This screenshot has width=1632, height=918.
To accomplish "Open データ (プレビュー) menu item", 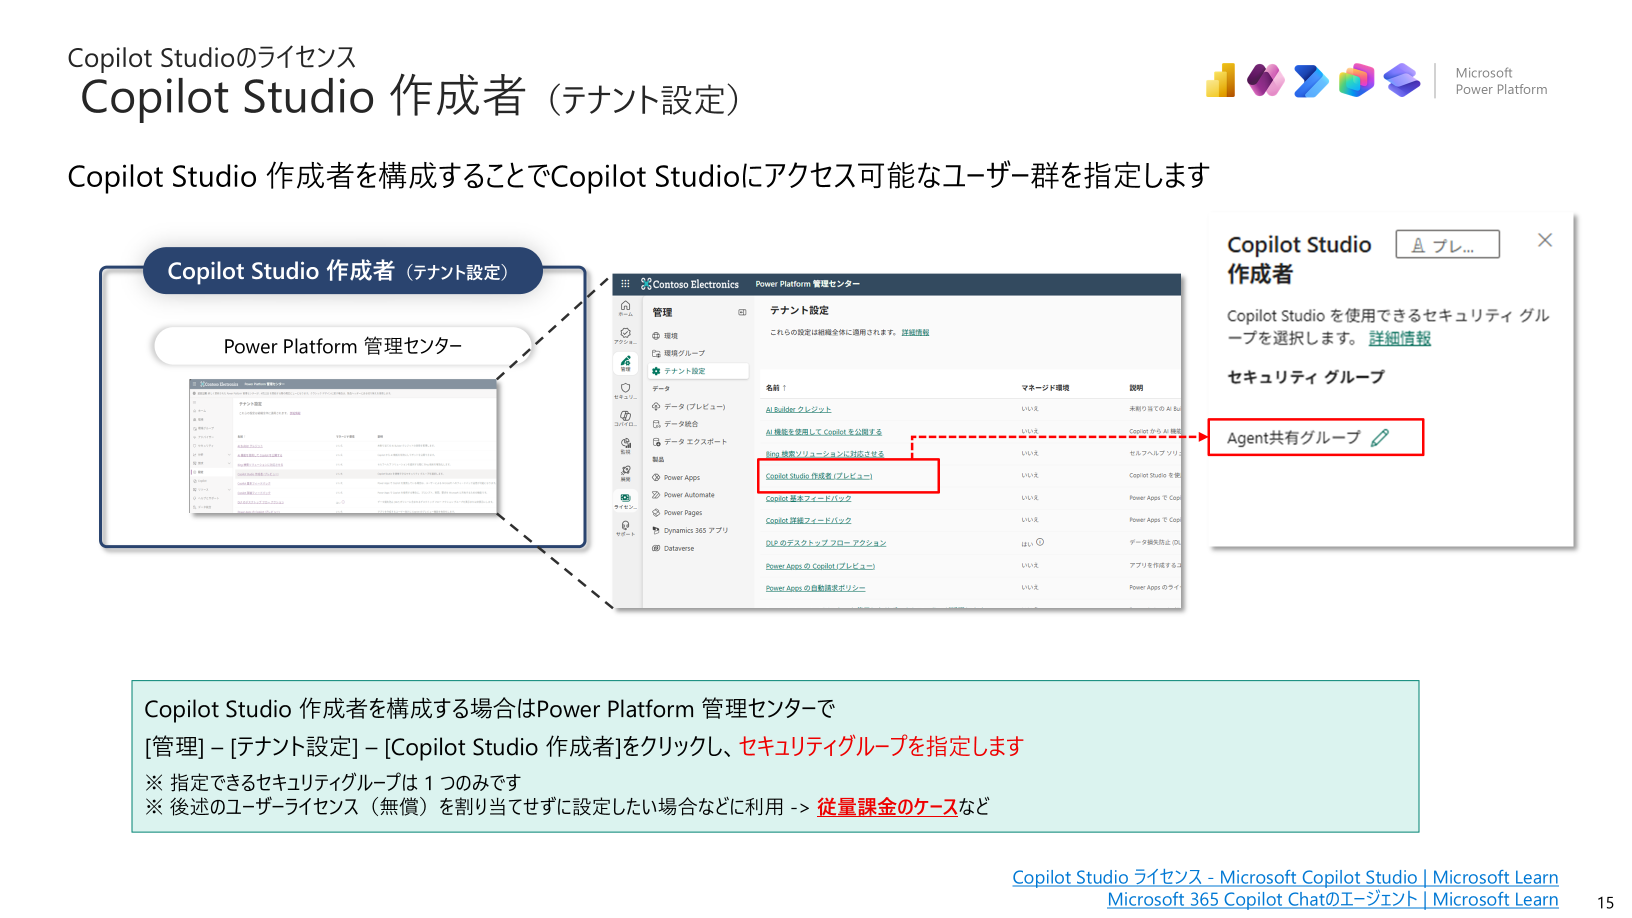I will 689,407.
